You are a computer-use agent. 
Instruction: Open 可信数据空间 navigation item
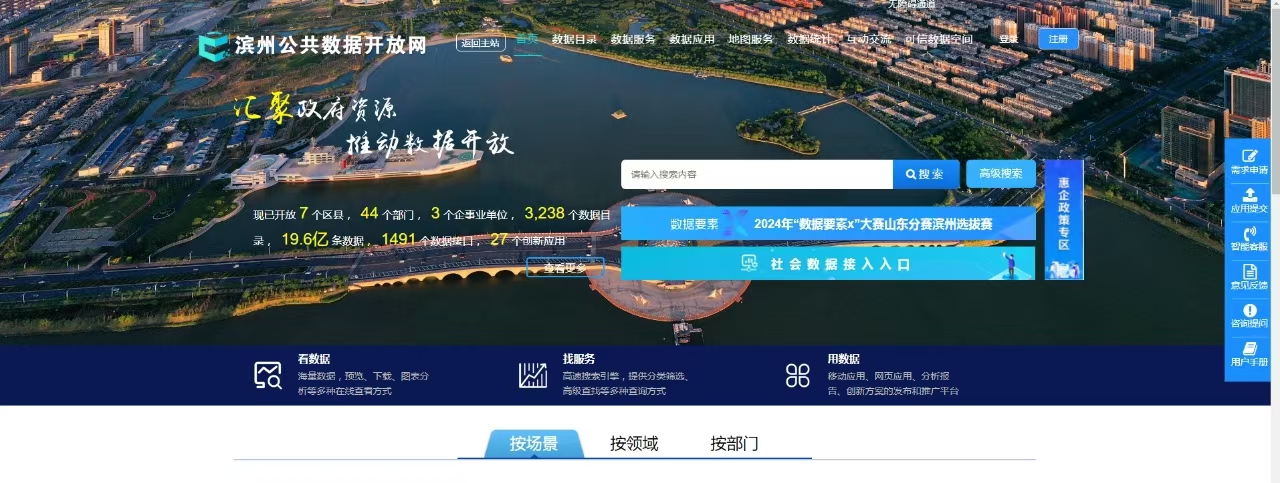(x=939, y=40)
